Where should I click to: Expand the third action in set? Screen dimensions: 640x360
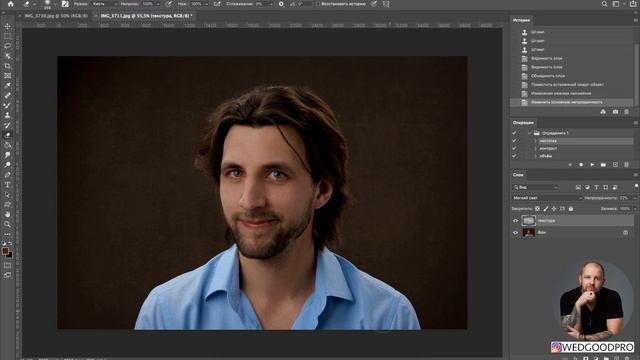coord(535,156)
